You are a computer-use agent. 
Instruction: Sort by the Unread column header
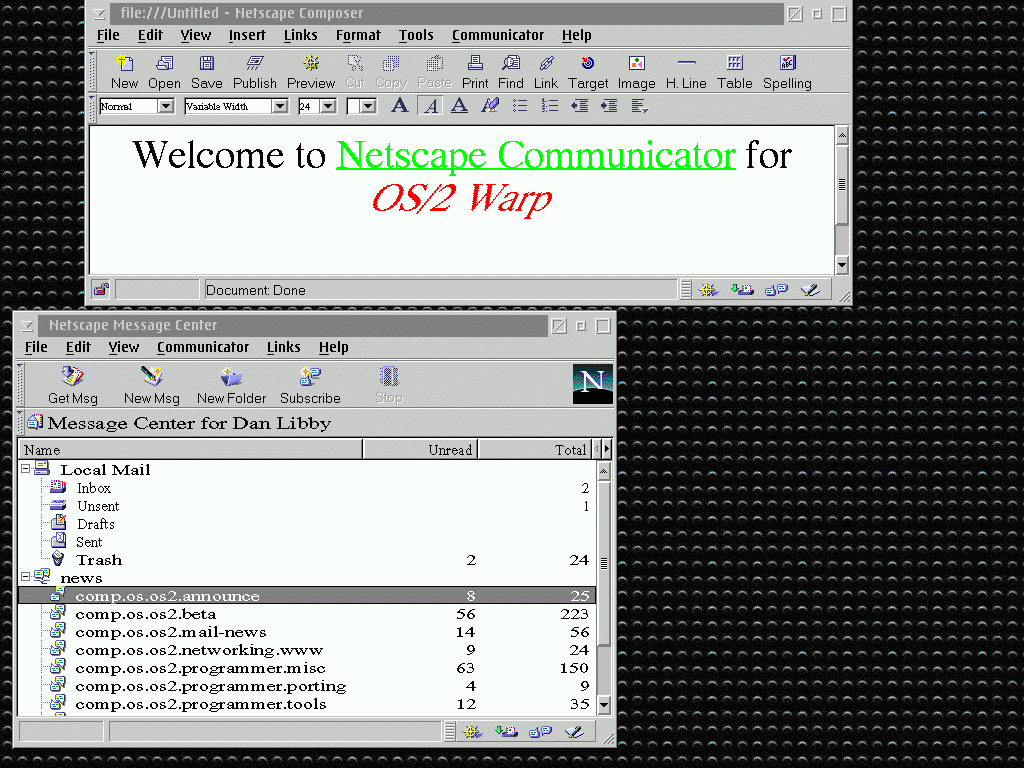click(x=421, y=449)
